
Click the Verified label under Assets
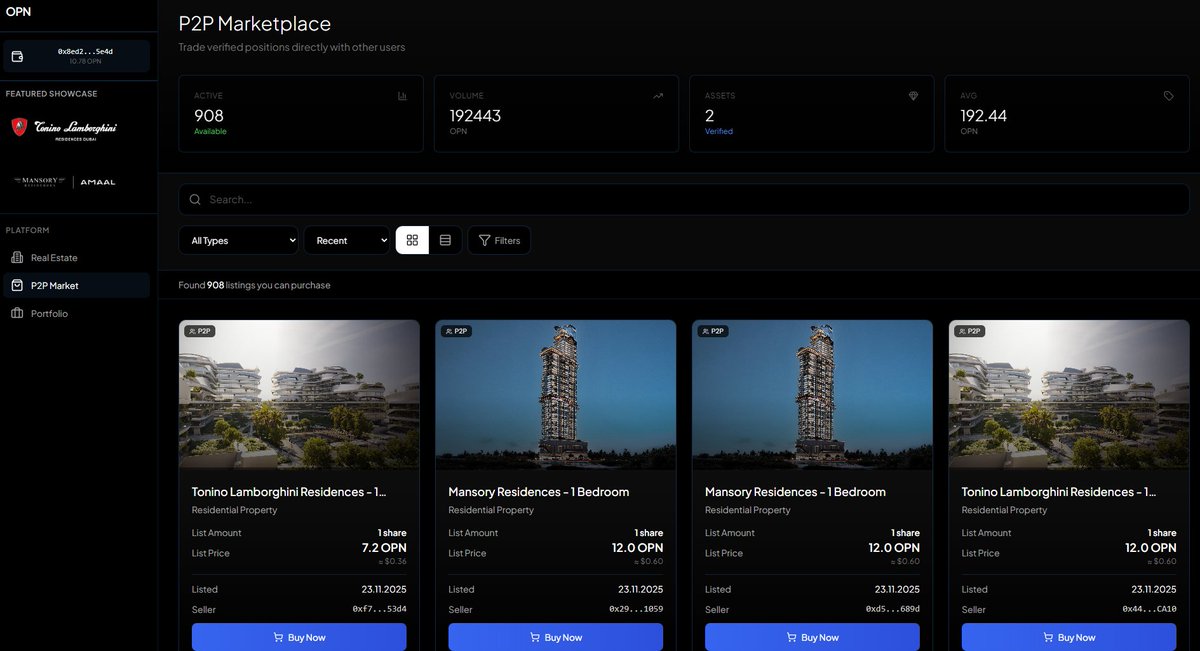pyautogui.click(x=718, y=131)
